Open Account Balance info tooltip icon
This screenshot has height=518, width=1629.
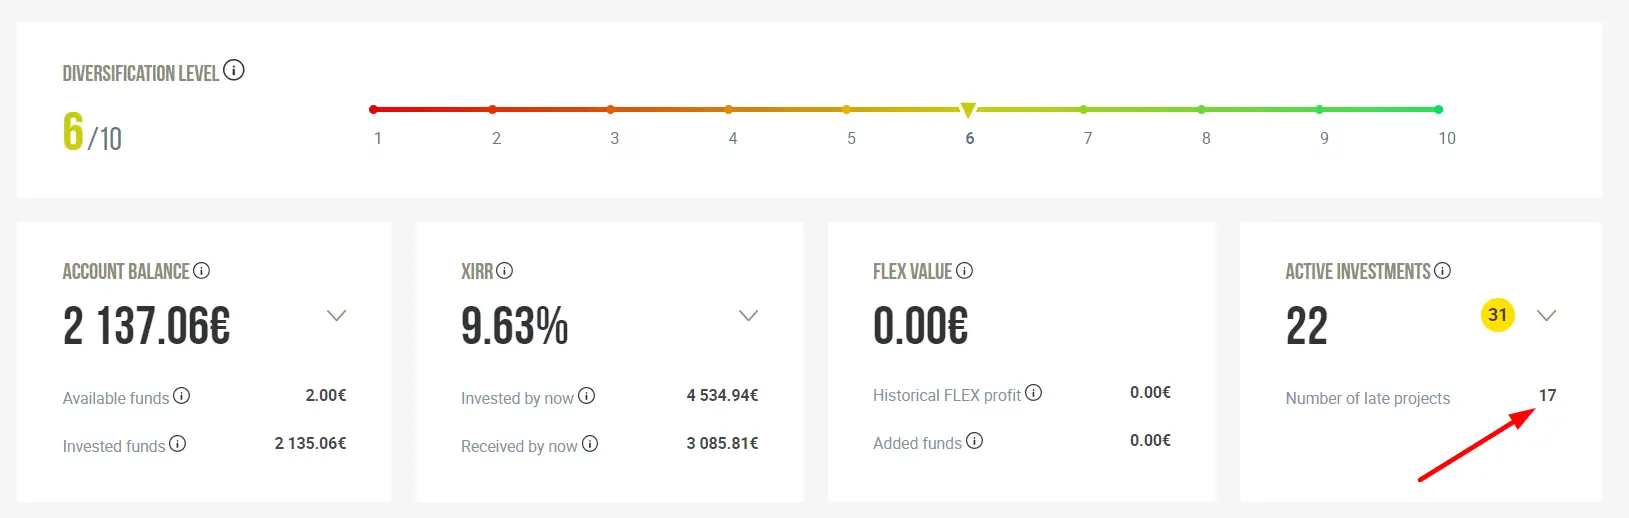(x=202, y=270)
